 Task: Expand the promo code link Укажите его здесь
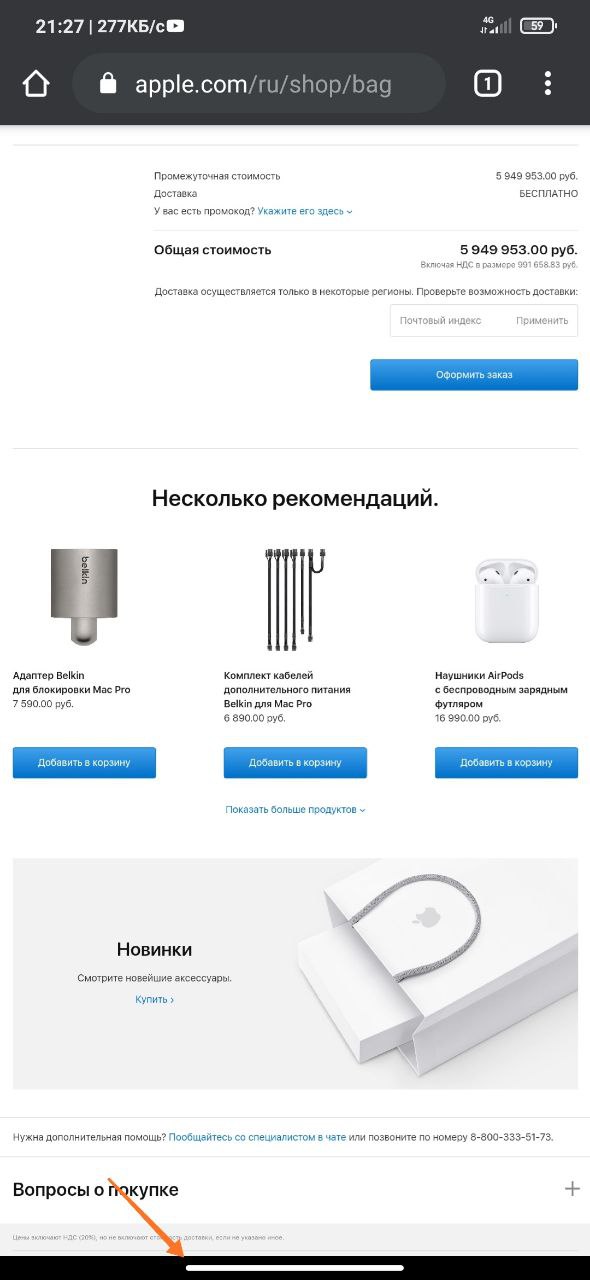click(305, 211)
